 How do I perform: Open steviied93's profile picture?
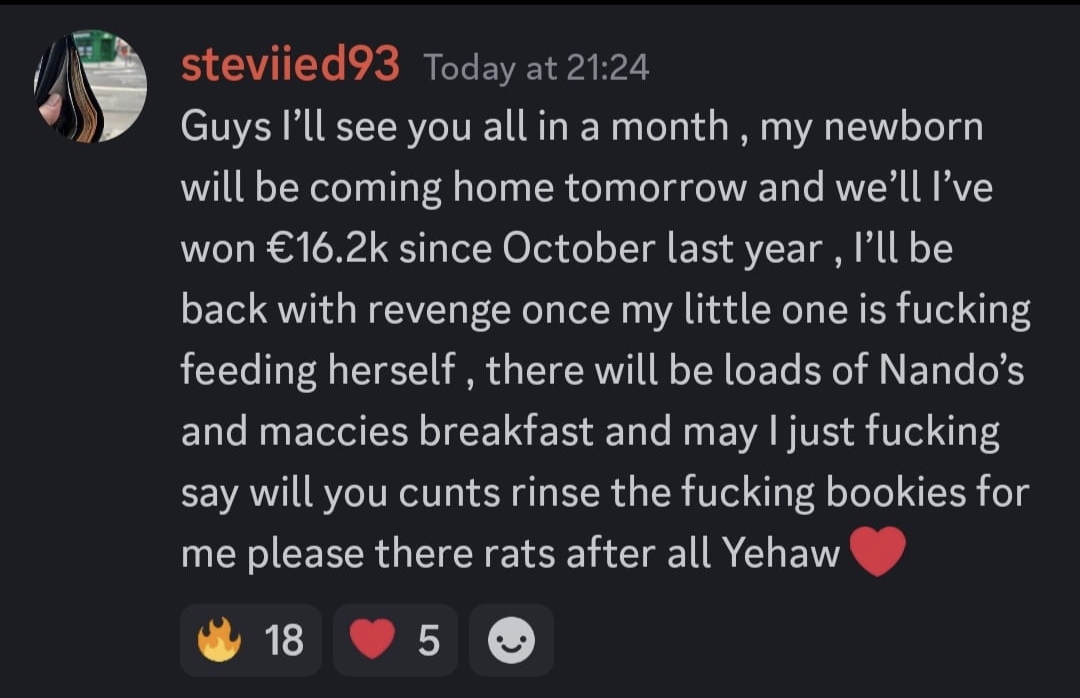point(91,86)
